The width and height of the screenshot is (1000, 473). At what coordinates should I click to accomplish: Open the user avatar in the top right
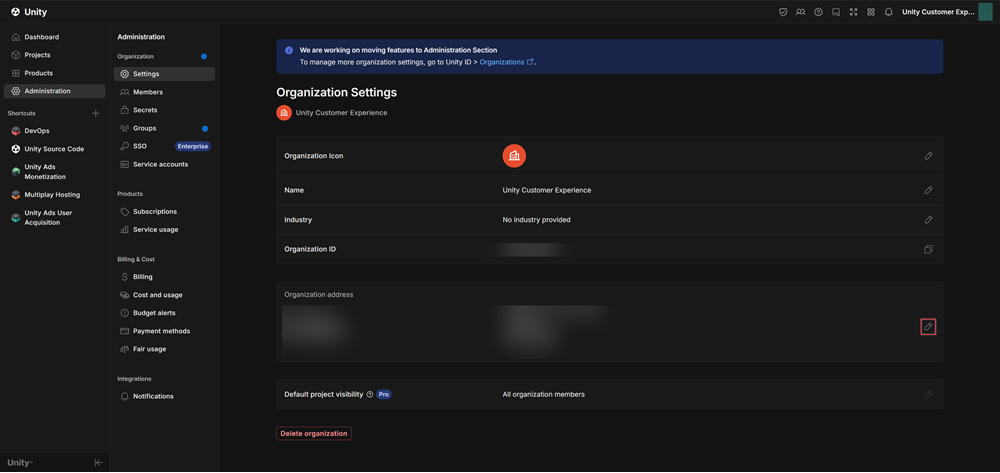tap(985, 12)
